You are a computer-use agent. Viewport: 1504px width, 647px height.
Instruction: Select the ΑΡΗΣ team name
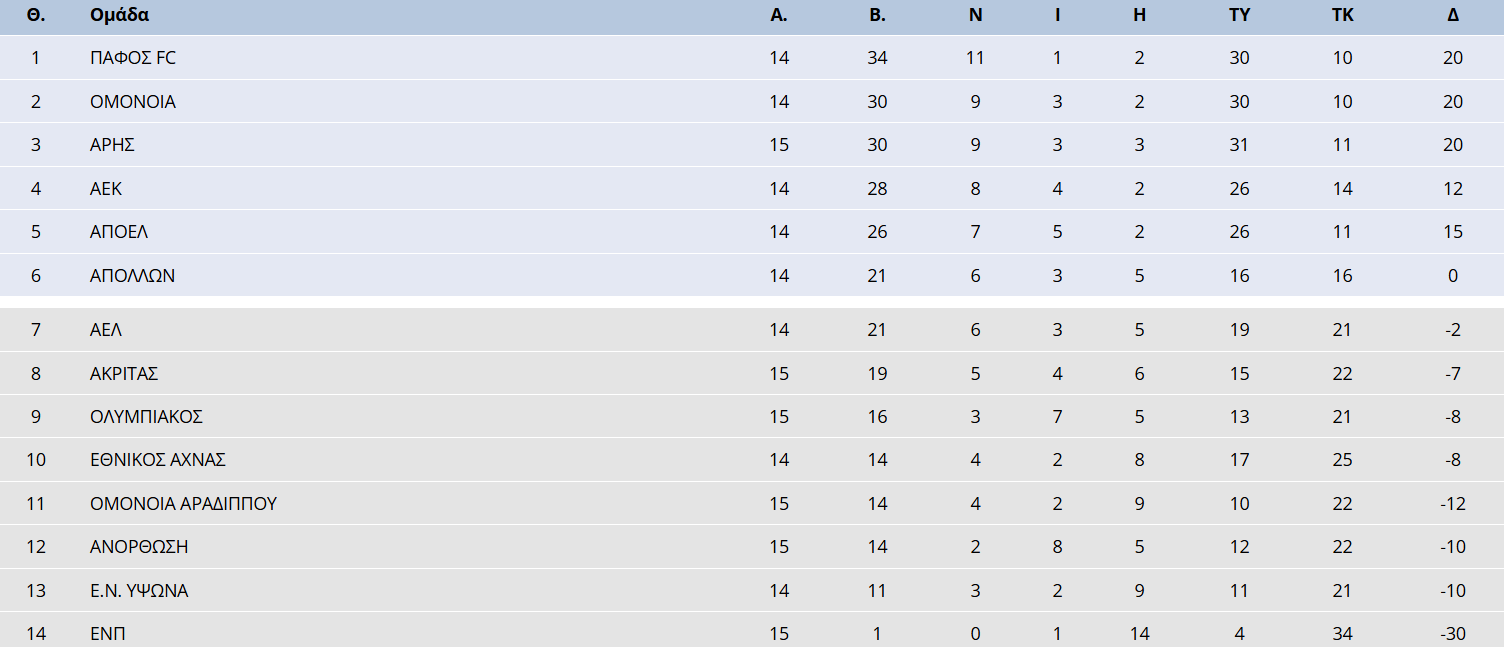pos(112,145)
